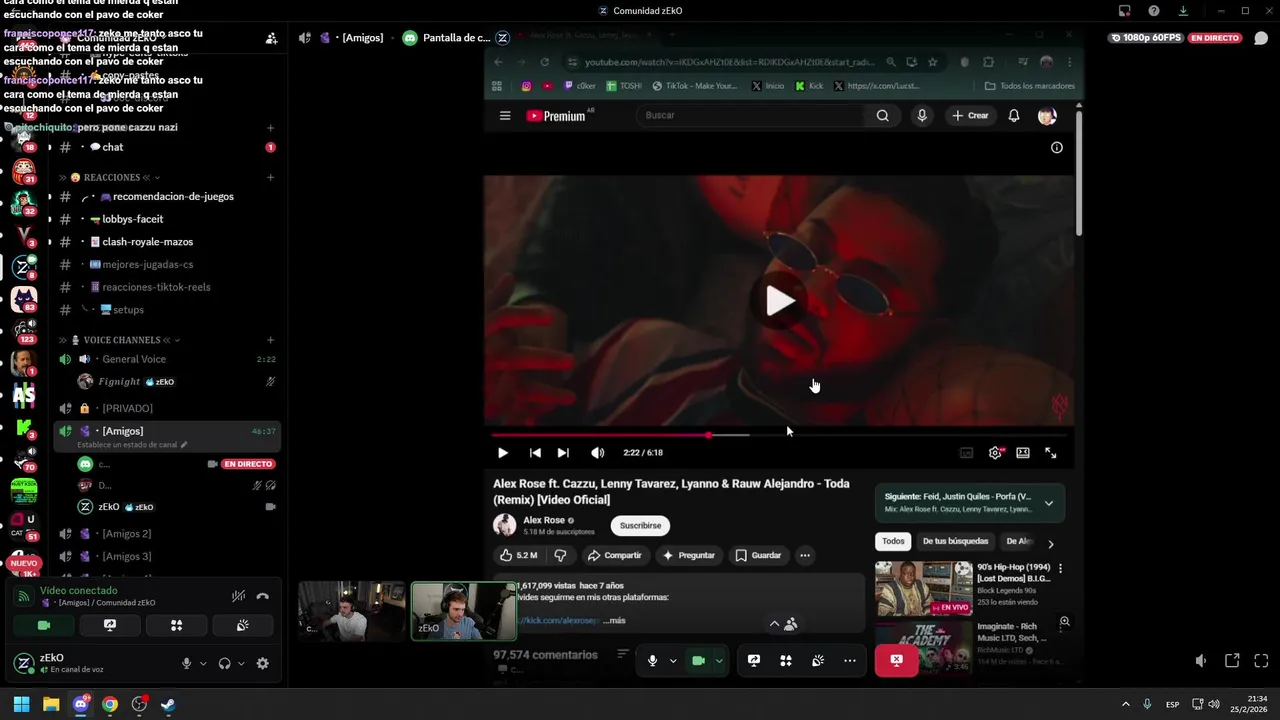The height and width of the screenshot is (720, 1280).
Task: Open Discord inbox icon in the title bar
Action: click(x=1124, y=11)
